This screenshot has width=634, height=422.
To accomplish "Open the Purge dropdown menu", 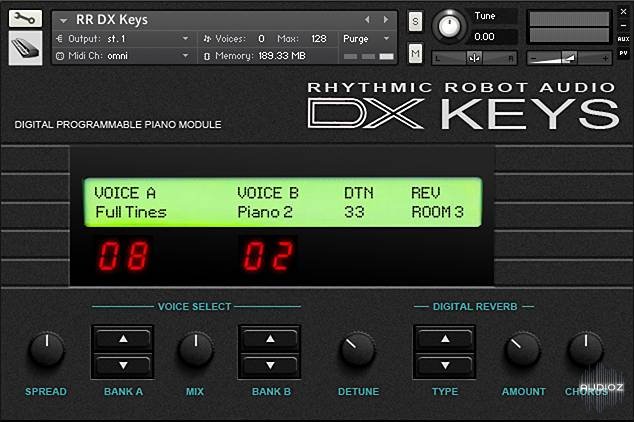I will (387, 39).
